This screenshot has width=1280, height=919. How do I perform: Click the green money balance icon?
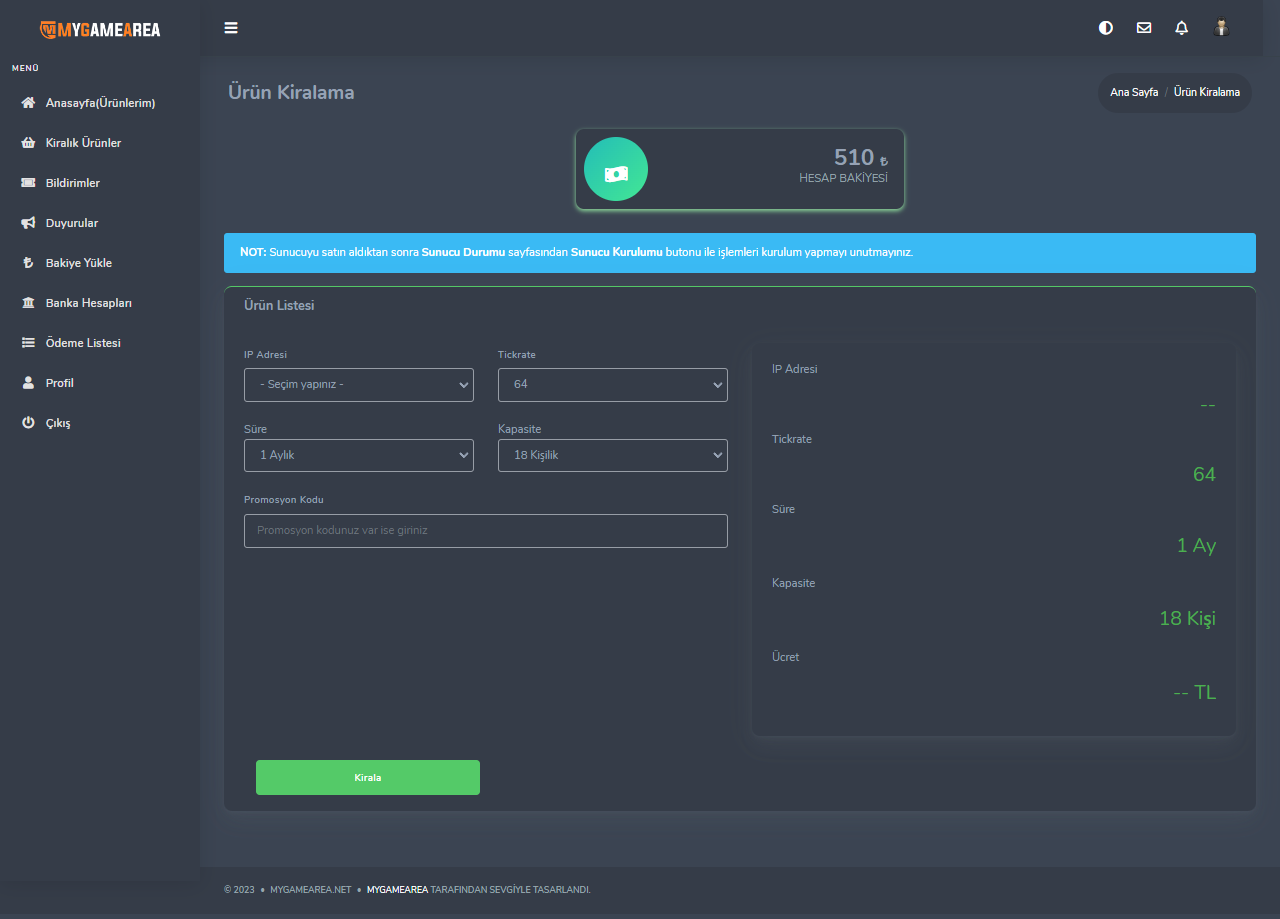[616, 169]
